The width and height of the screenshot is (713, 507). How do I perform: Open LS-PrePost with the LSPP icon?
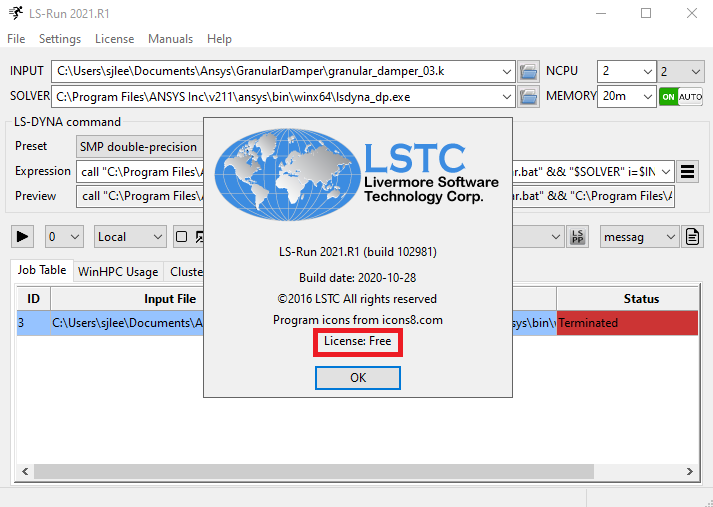click(x=577, y=236)
